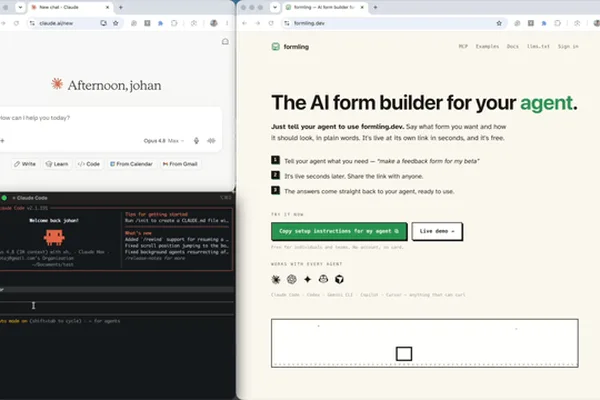Click the Cursor cube agent icon
Image resolution: width=600 pixels, height=400 pixels.
tap(339, 279)
